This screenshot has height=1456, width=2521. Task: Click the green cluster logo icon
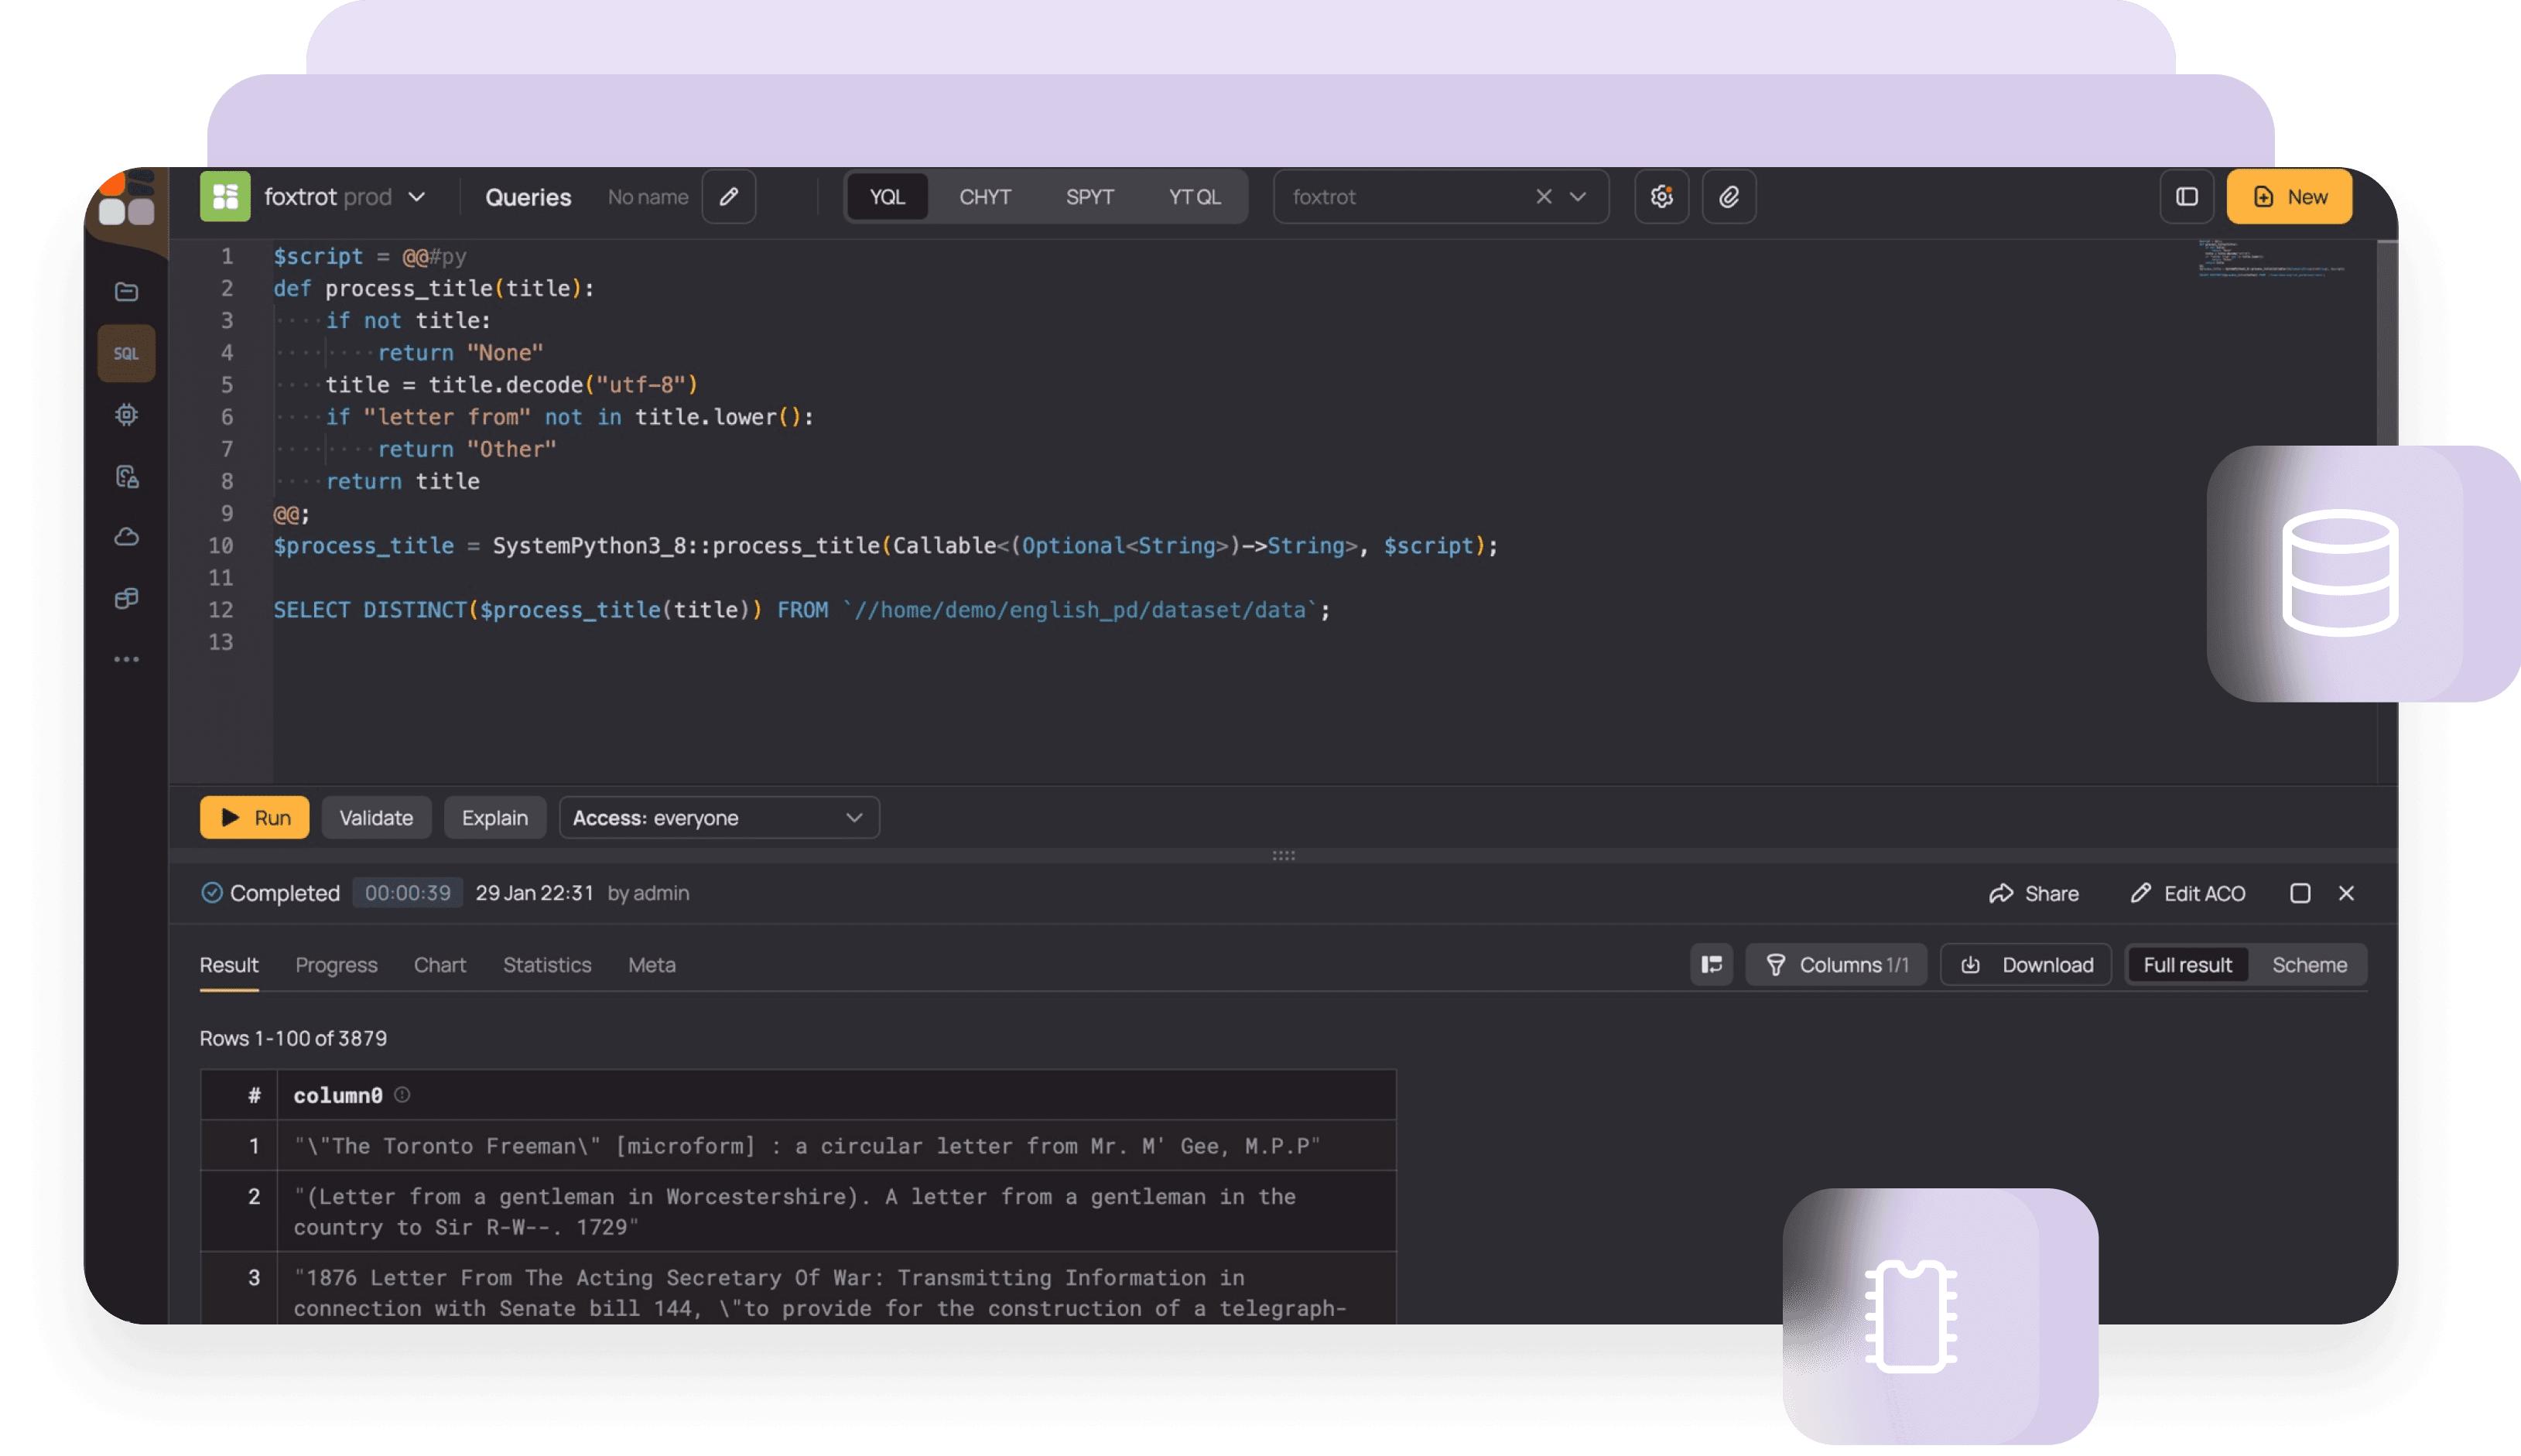[x=225, y=196]
